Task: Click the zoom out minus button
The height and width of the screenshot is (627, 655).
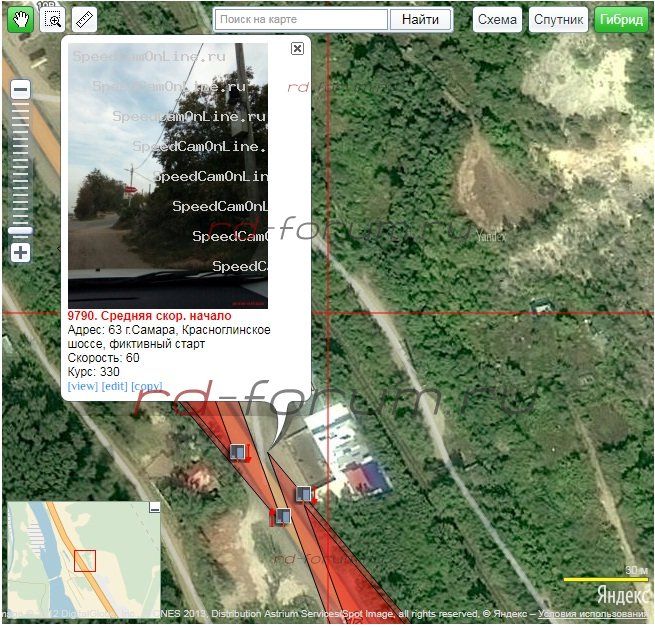Action: [x=20, y=90]
